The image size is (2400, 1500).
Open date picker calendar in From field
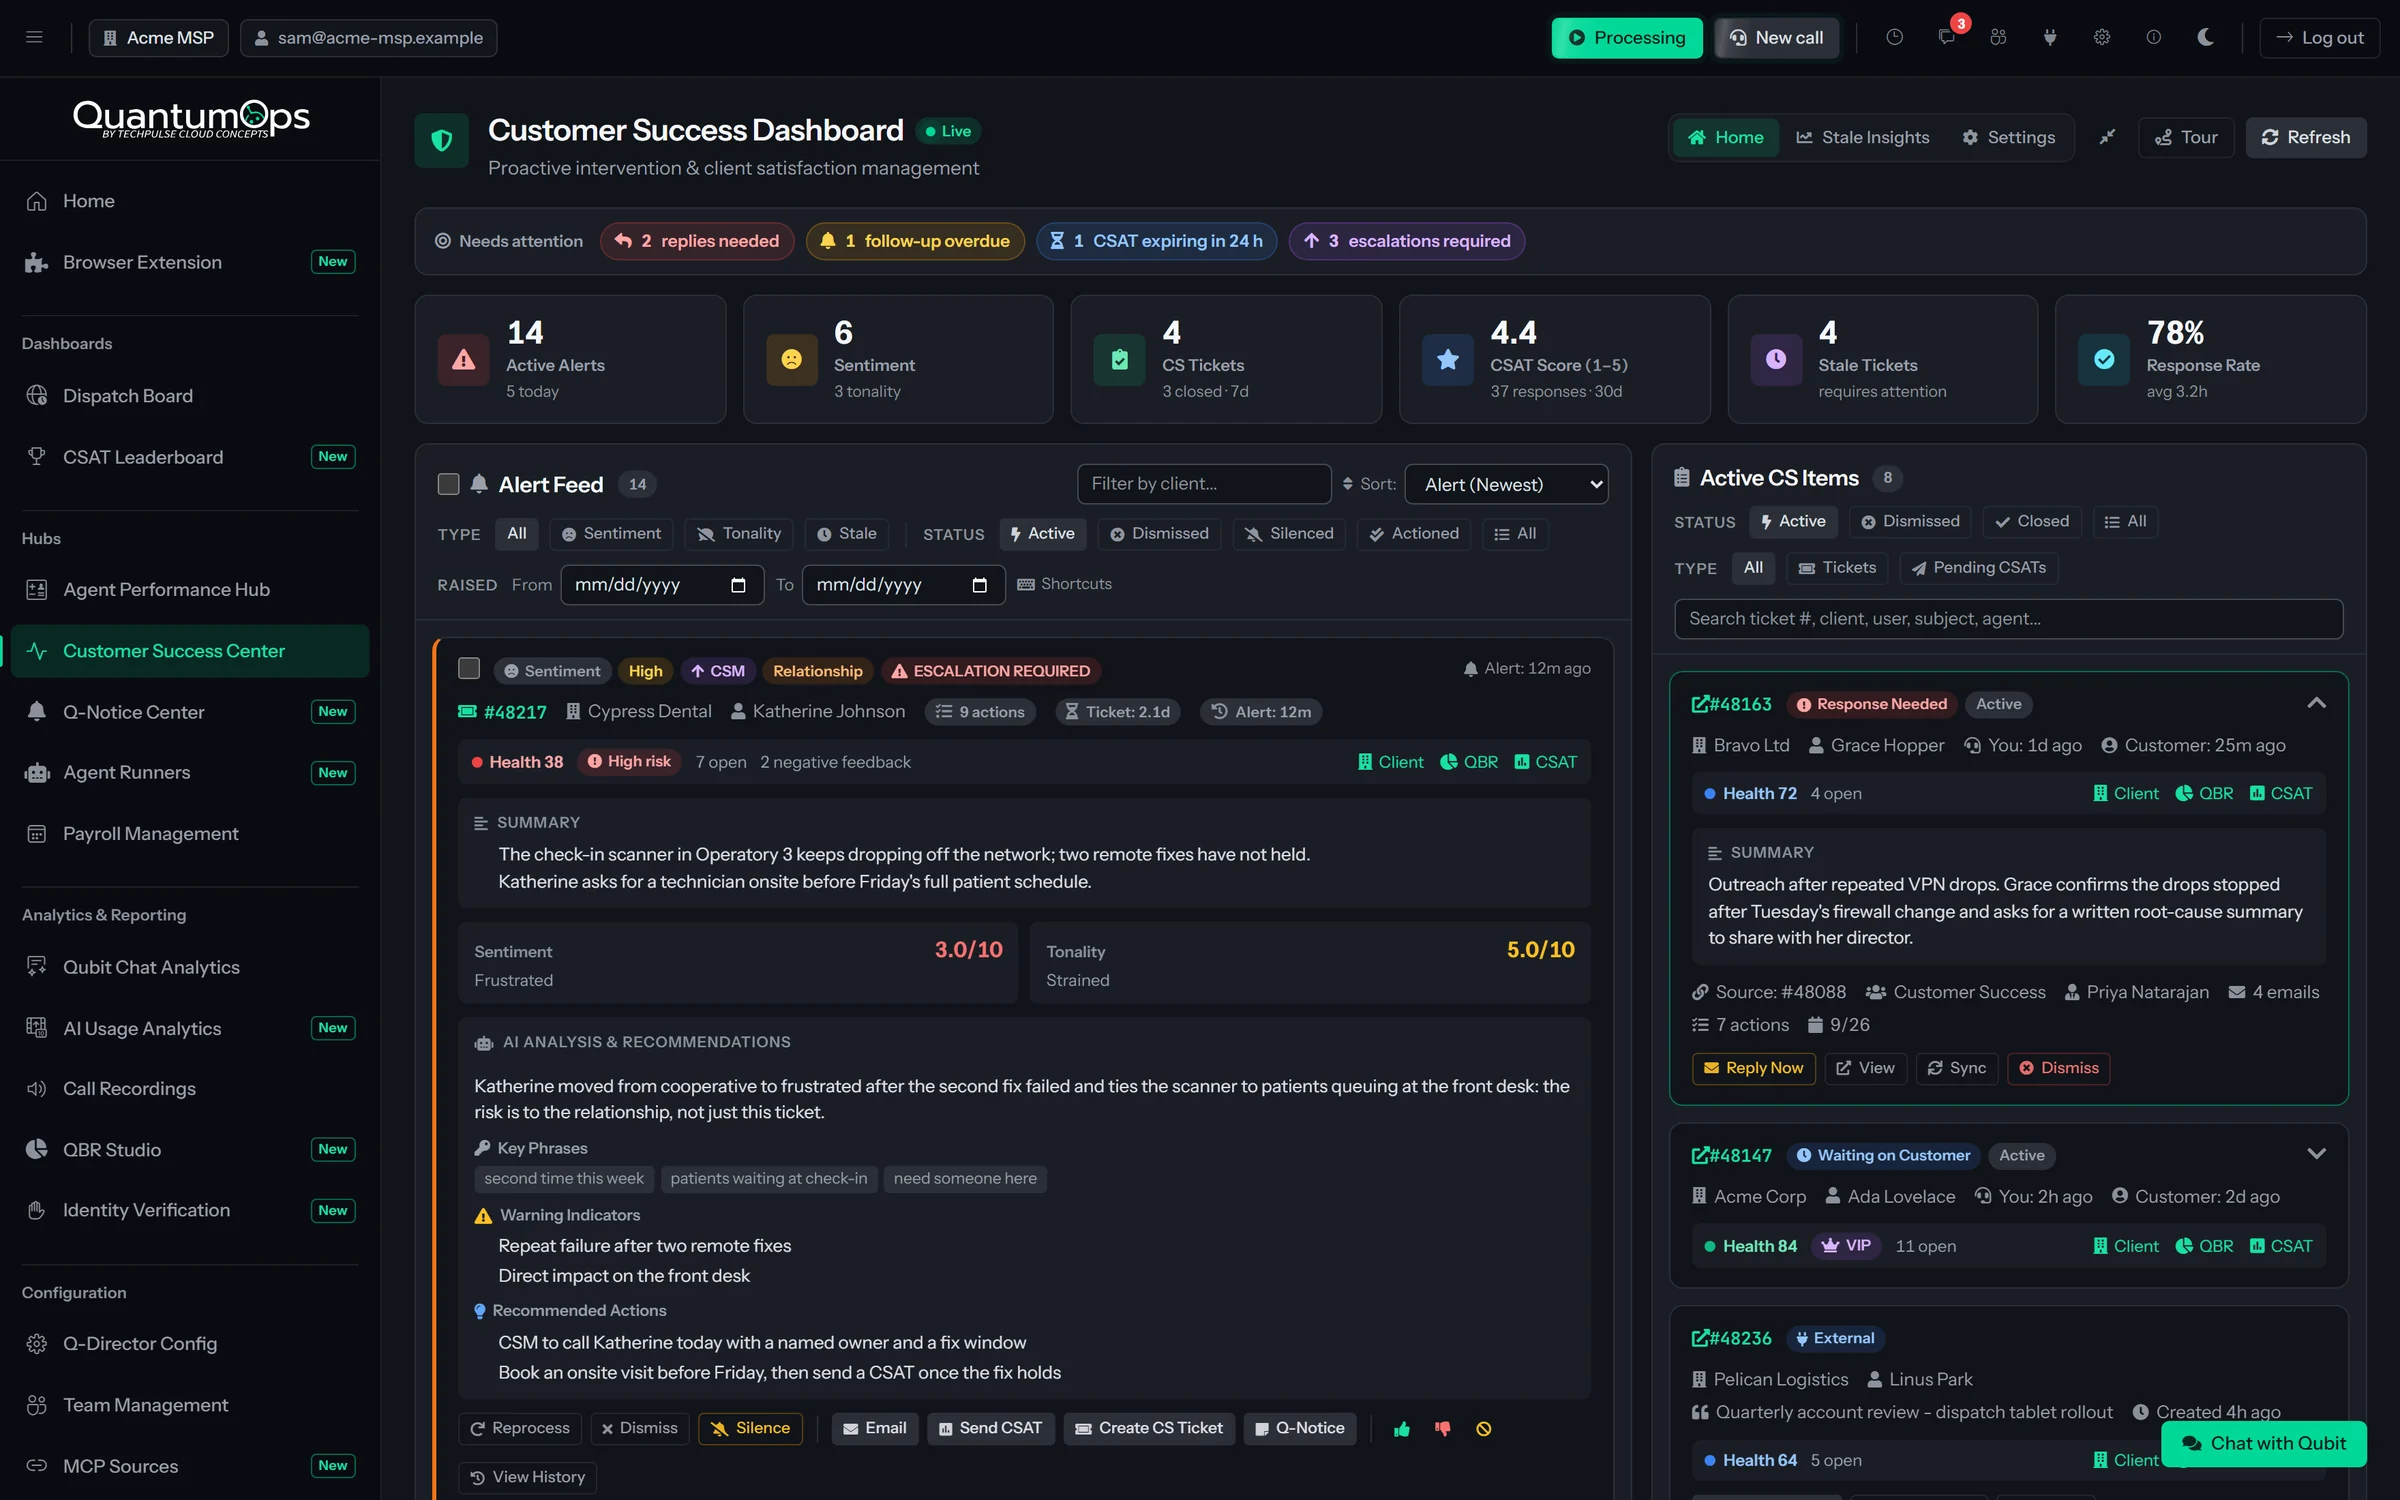coord(738,585)
